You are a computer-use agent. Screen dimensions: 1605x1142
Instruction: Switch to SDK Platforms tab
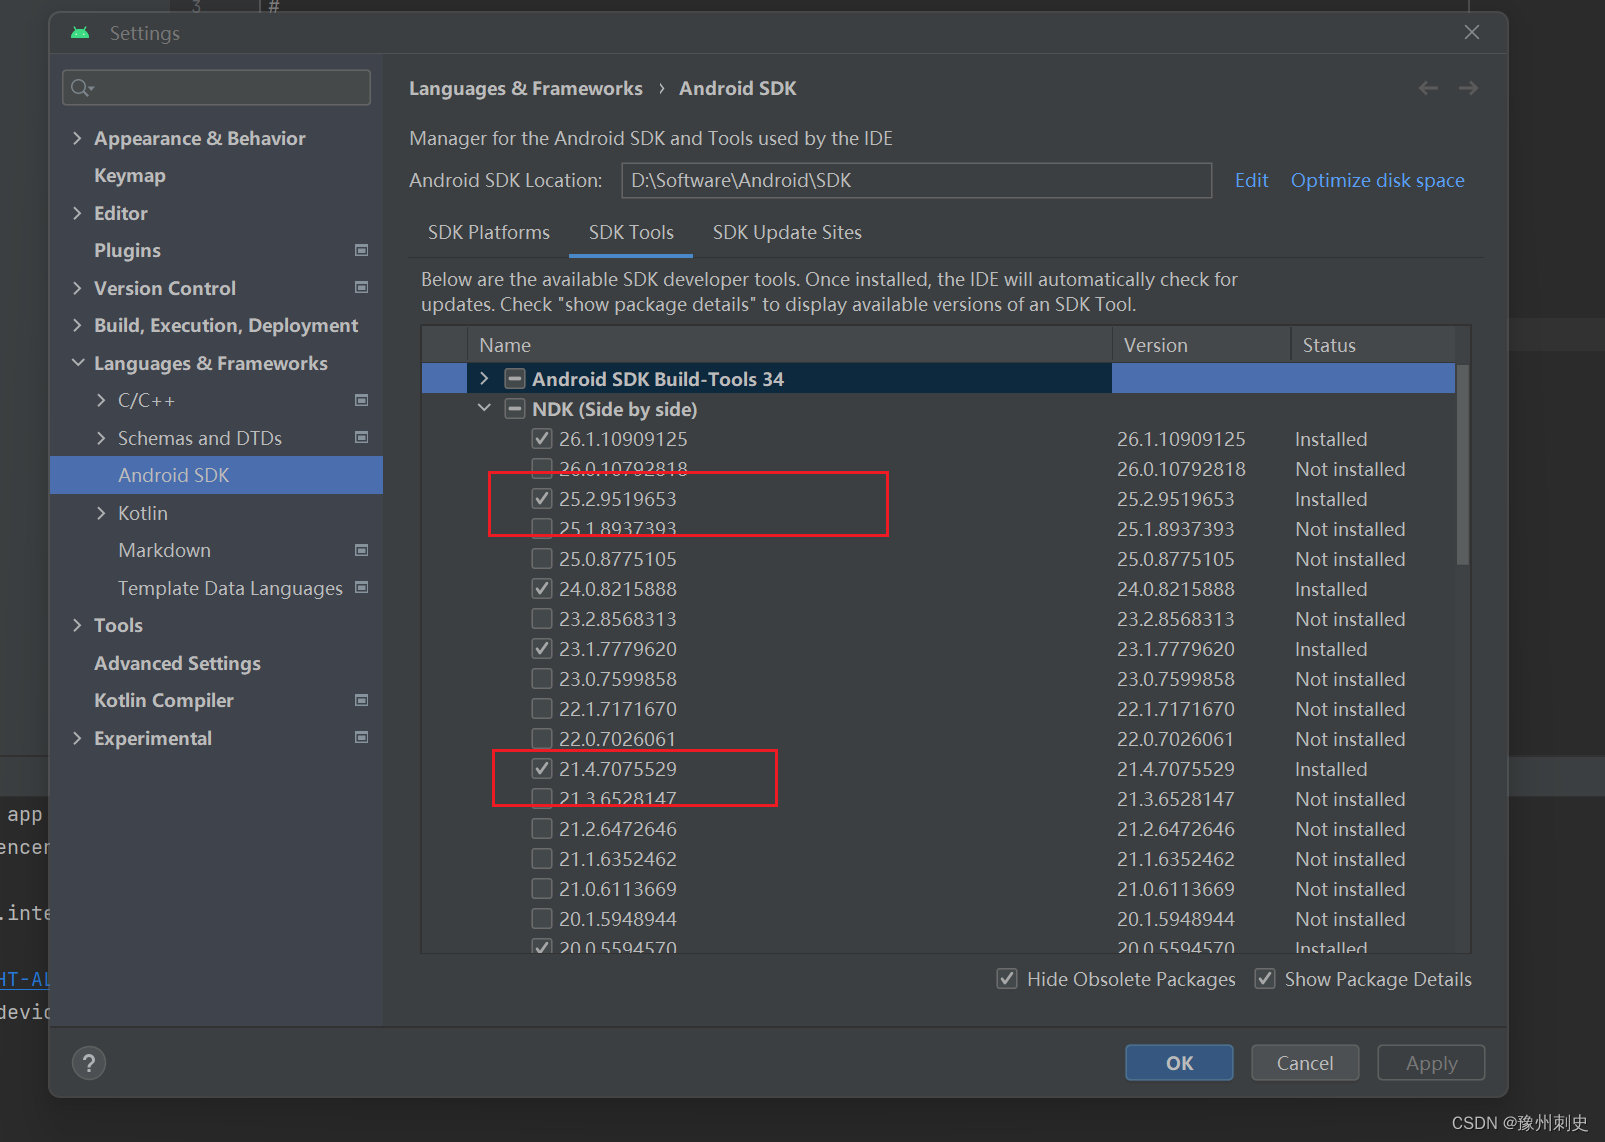489,232
